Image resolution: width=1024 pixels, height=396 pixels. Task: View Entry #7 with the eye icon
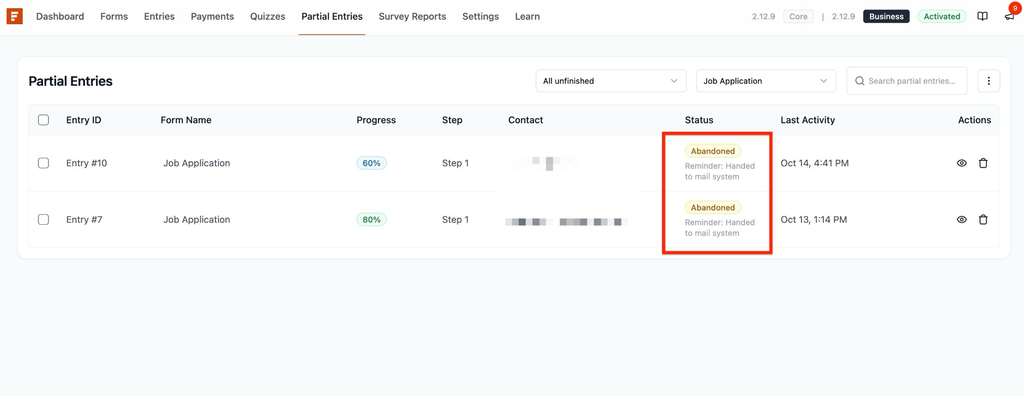pos(961,220)
